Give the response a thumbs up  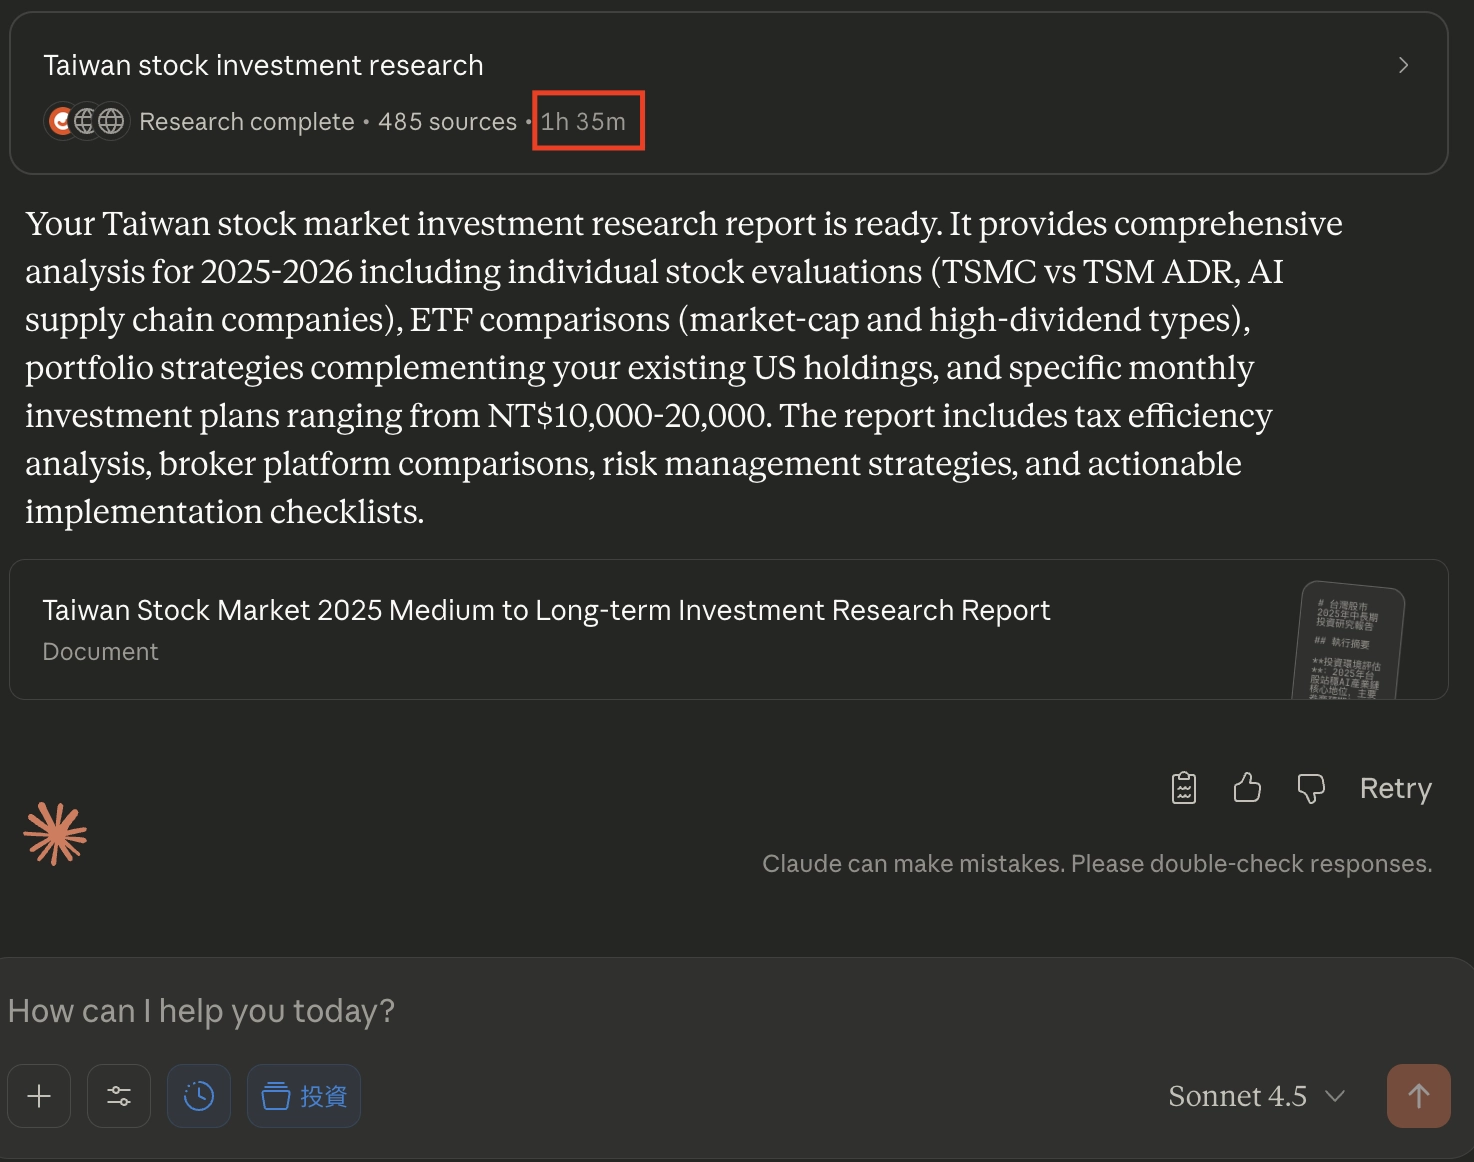point(1247,788)
